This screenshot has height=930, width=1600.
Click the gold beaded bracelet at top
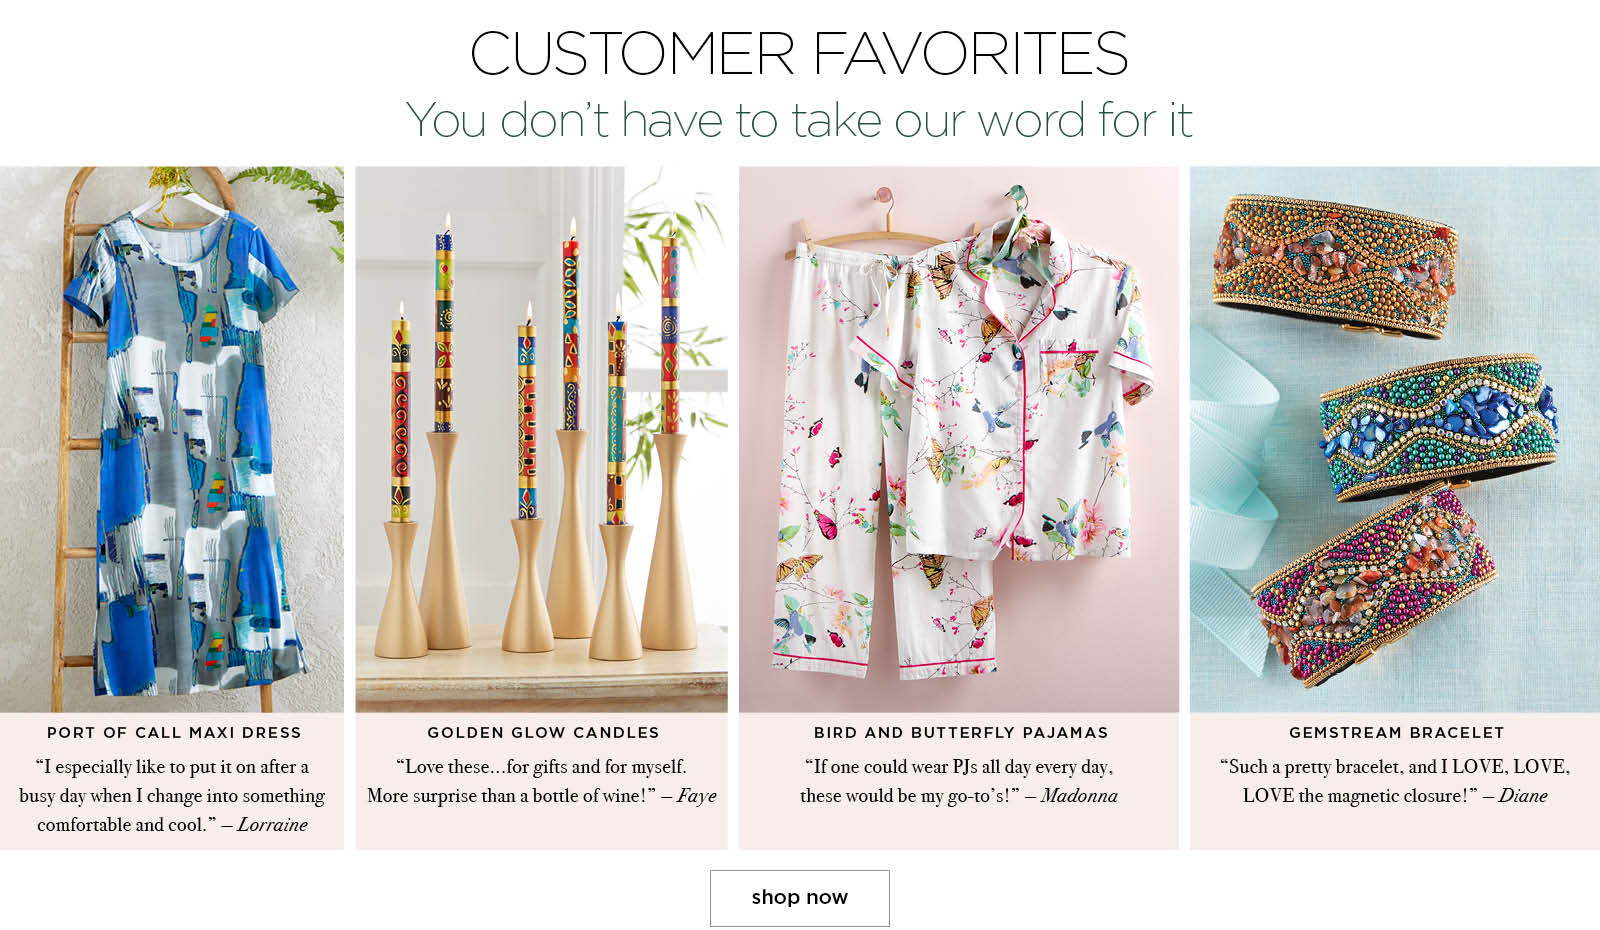click(x=1335, y=265)
